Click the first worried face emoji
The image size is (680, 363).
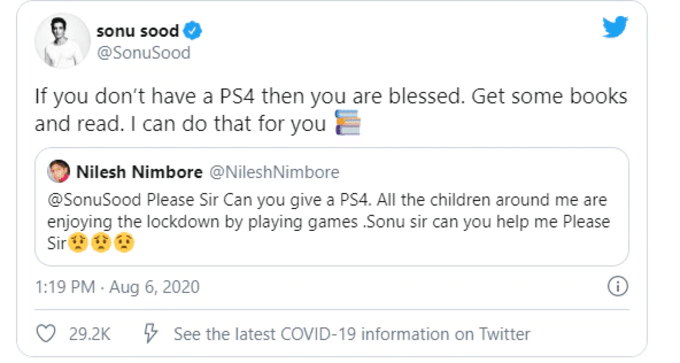coord(78,243)
